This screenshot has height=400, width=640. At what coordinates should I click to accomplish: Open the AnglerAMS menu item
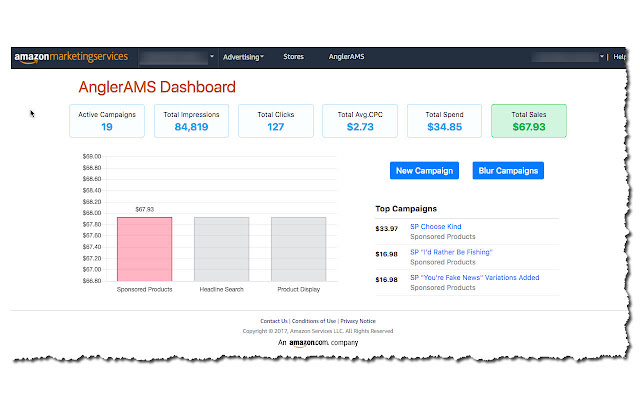[x=347, y=57]
